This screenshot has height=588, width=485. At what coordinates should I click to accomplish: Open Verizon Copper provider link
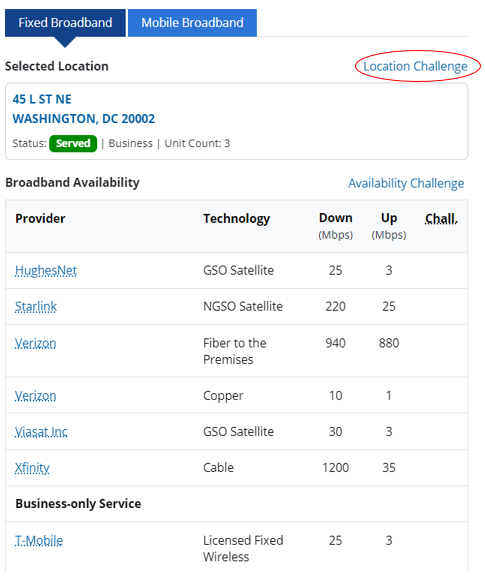36,396
